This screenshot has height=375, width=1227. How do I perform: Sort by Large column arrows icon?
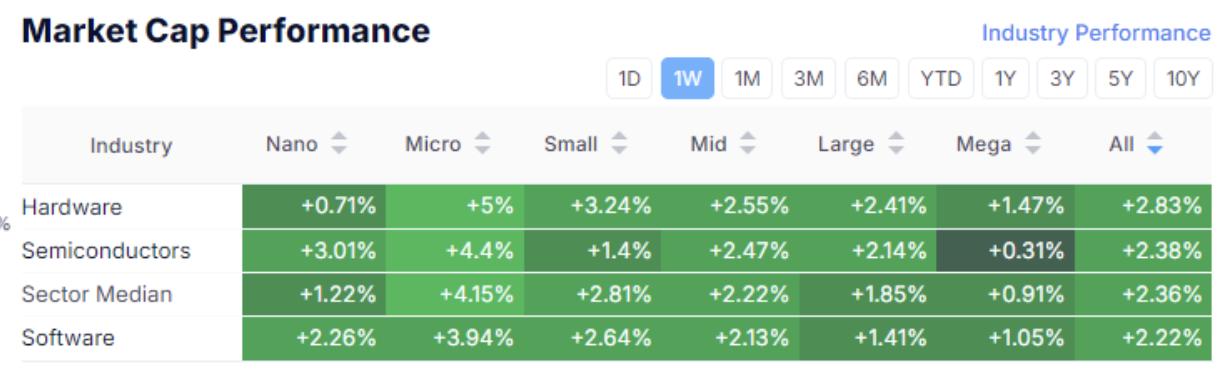click(896, 144)
